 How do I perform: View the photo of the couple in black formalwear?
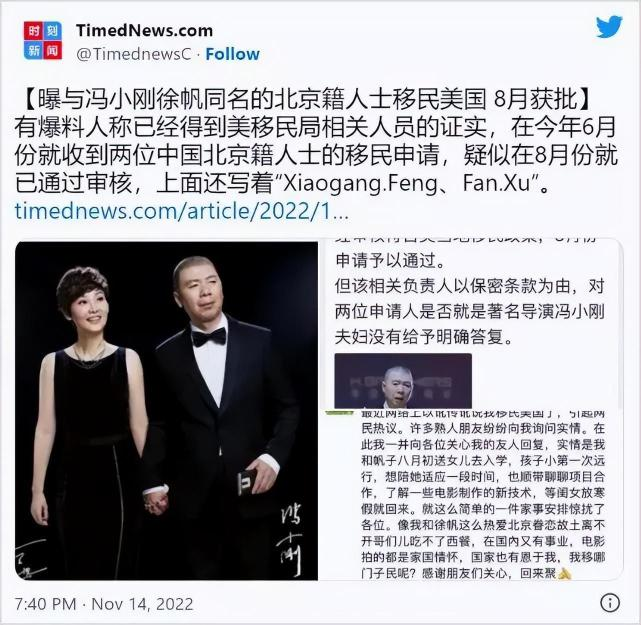[x=166, y=410]
